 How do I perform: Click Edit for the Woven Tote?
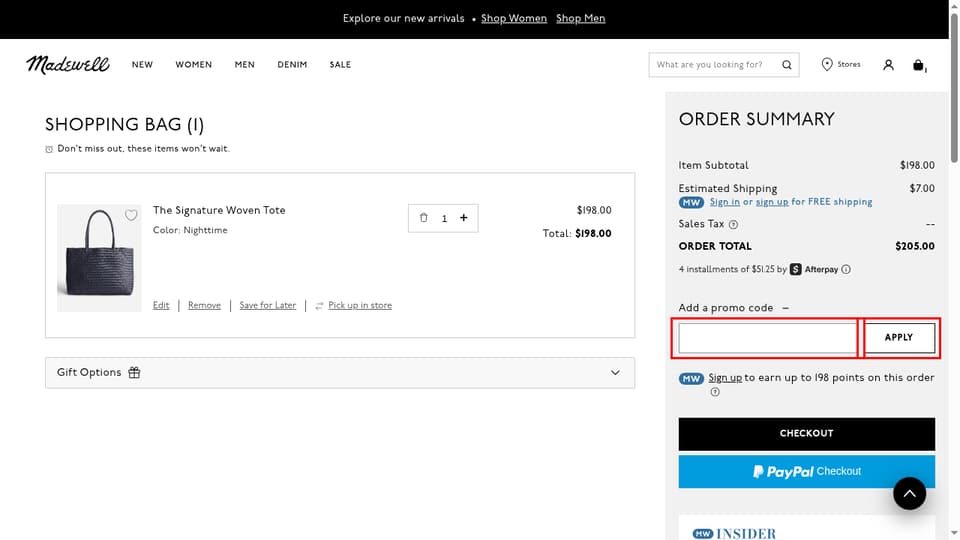pyautogui.click(x=161, y=306)
